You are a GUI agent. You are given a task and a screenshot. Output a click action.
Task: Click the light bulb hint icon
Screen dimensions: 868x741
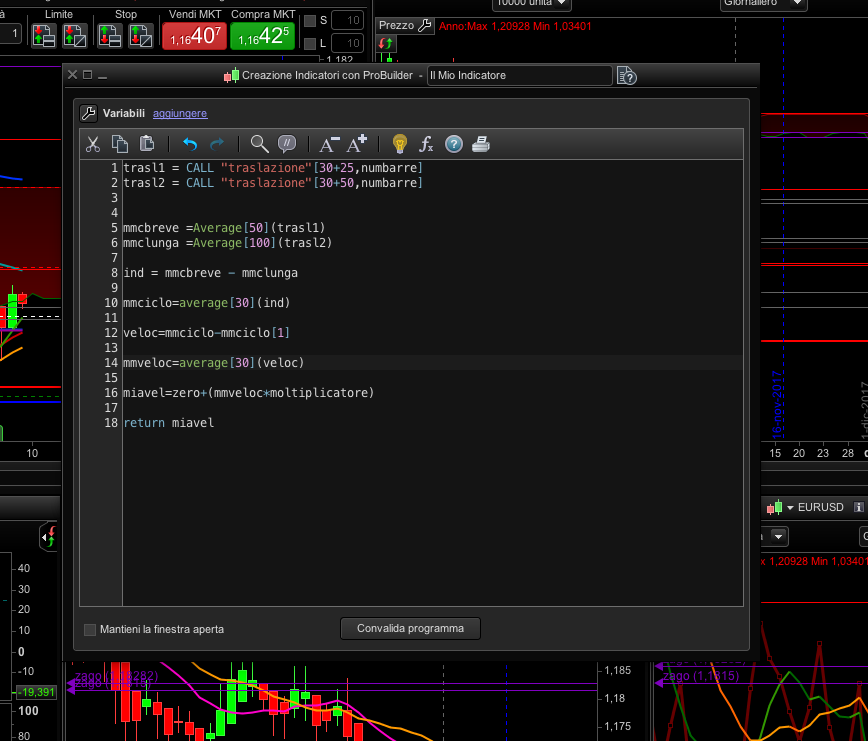[x=400, y=144]
